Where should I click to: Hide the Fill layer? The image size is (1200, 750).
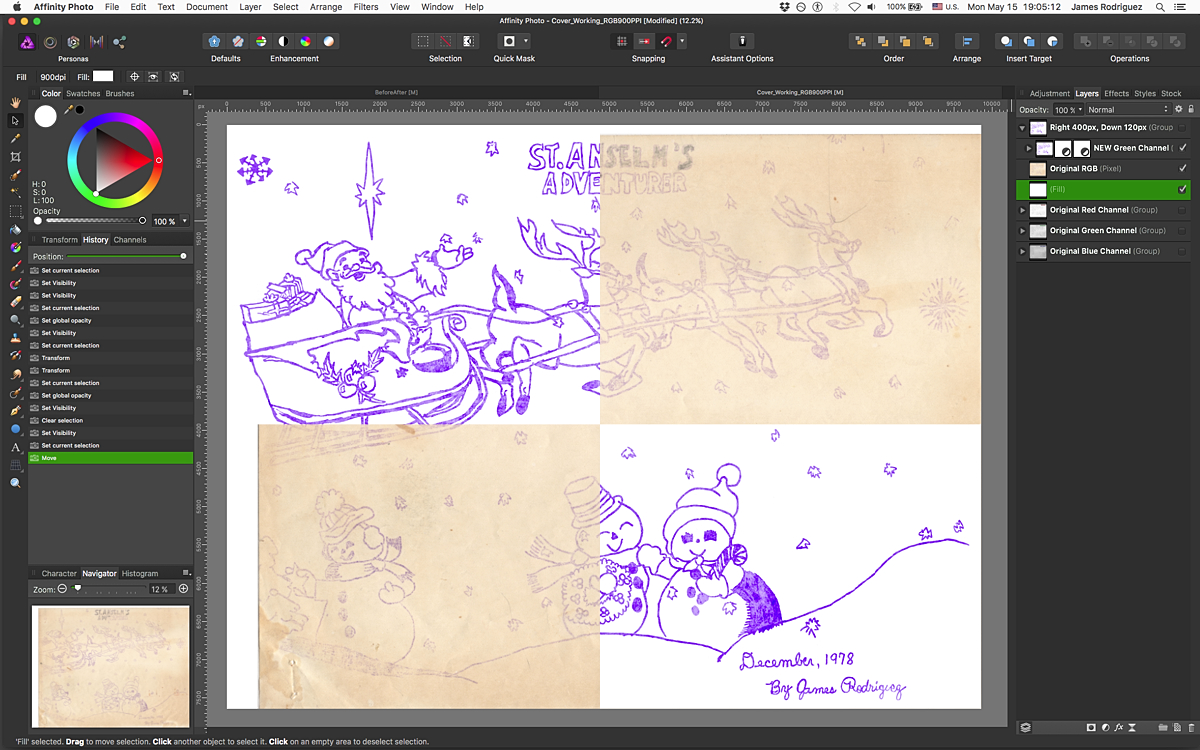click(x=1183, y=189)
